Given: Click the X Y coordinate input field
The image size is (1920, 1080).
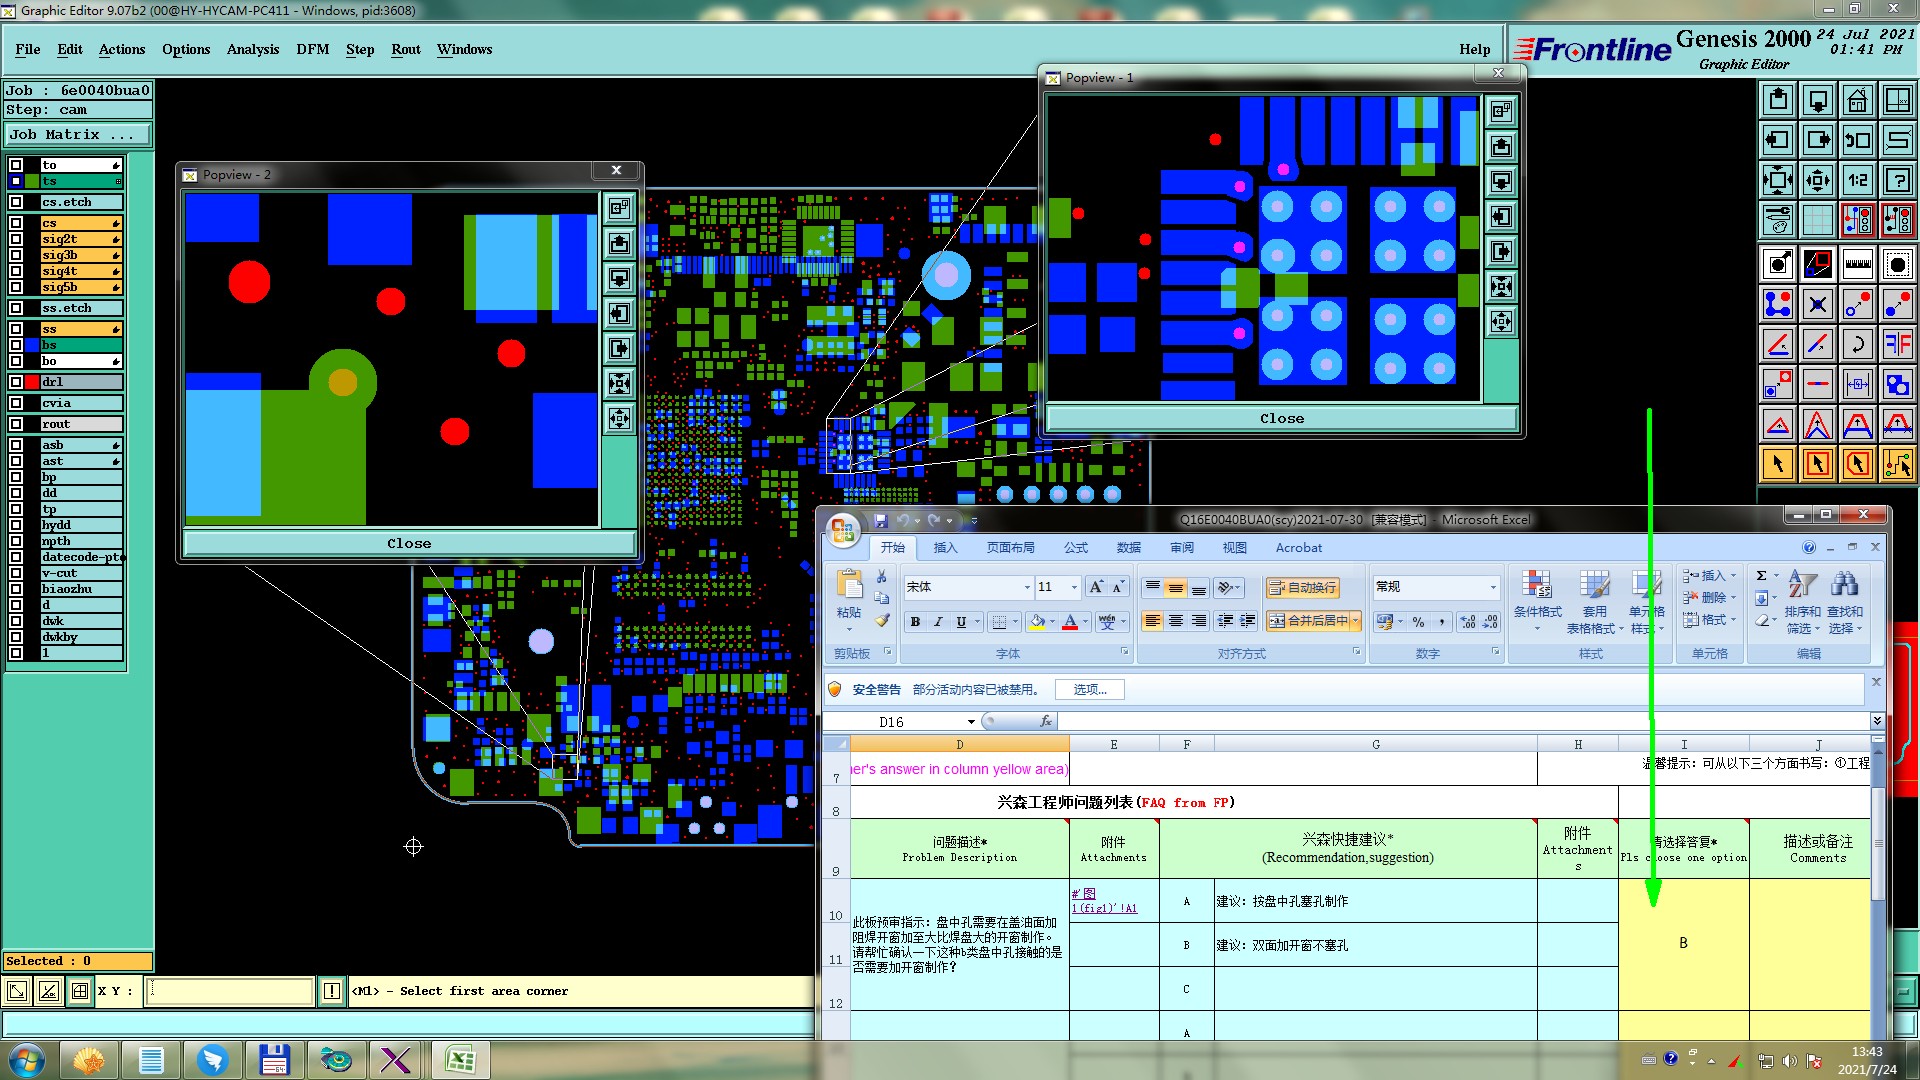Looking at the screenshot, I should (230, 991).
